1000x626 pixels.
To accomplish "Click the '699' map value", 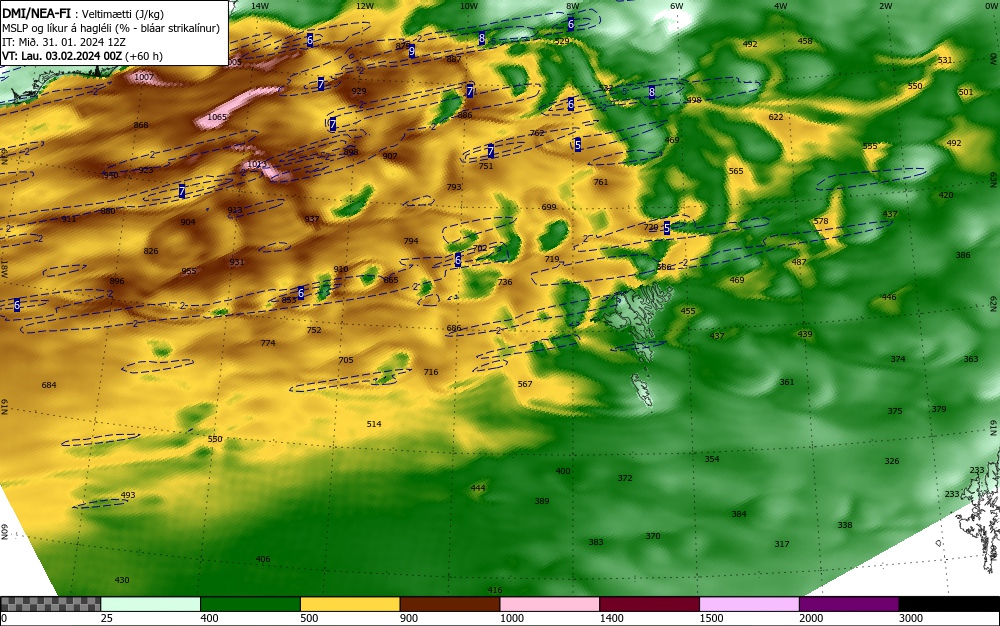I will (x=549, y=207).
